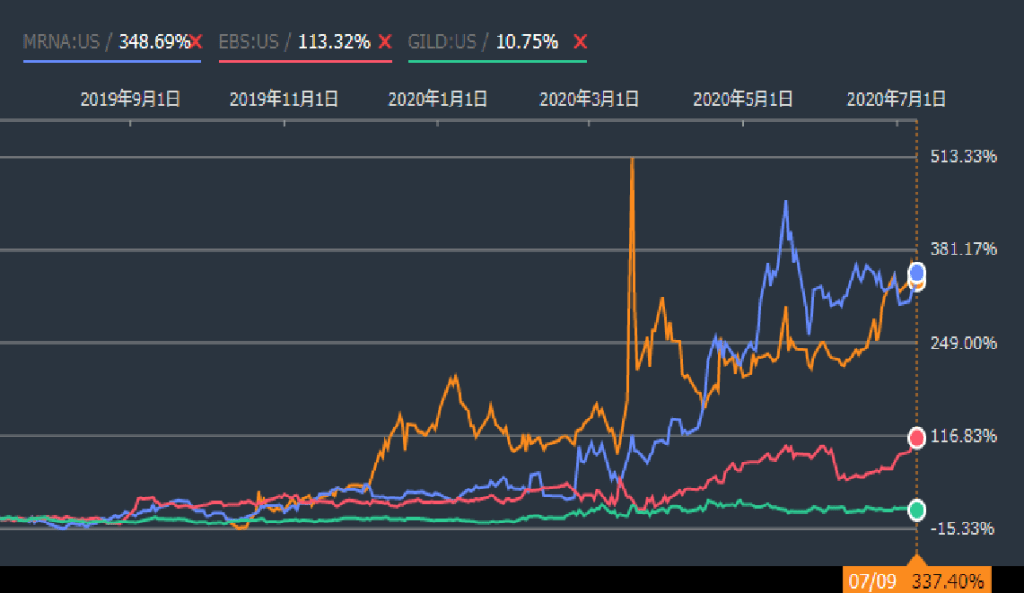Screen dimensions: 1024x593
Task: Click the orange crosshair triangle above 07/09
Action: [x=916, y=560]
